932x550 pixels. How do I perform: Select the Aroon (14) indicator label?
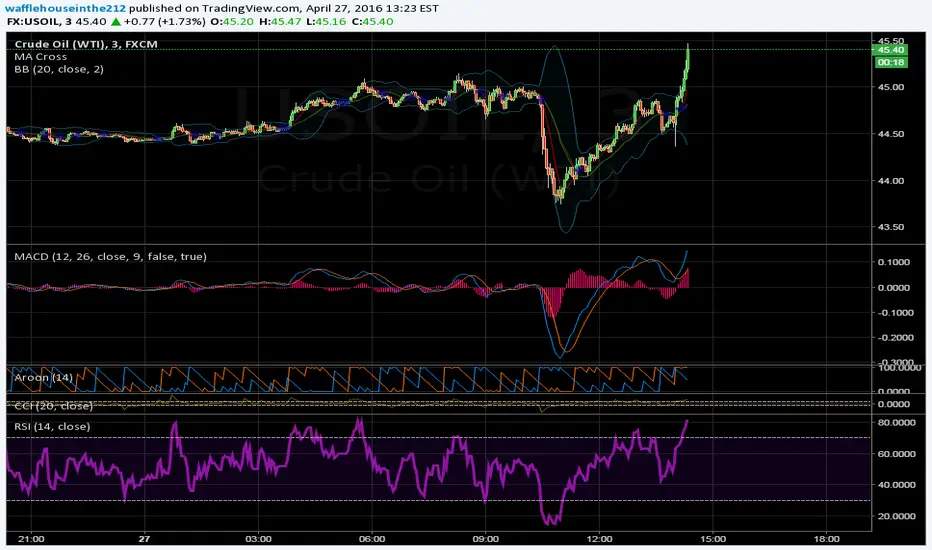(x=43, y=377)
